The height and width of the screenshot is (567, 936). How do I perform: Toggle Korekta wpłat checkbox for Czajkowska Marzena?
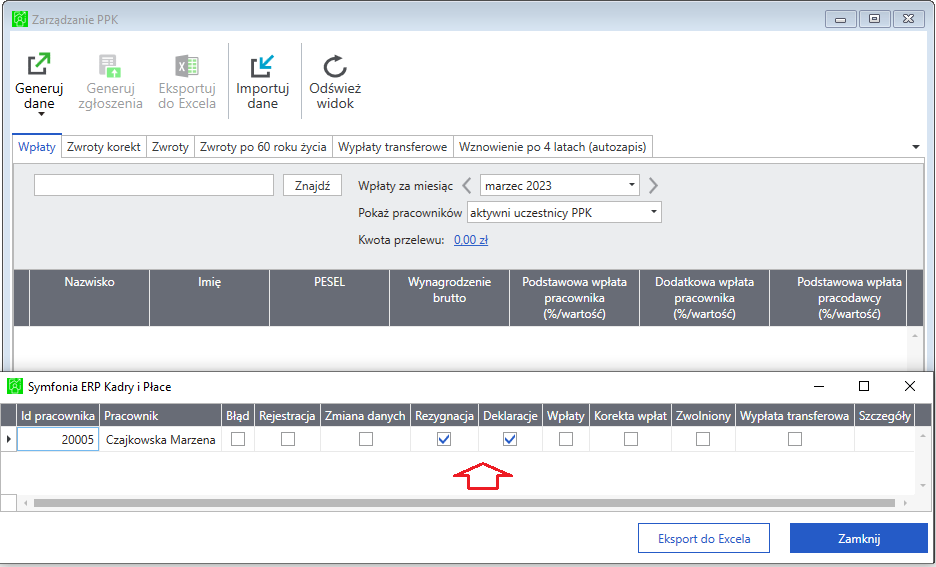tap(631, 439)
